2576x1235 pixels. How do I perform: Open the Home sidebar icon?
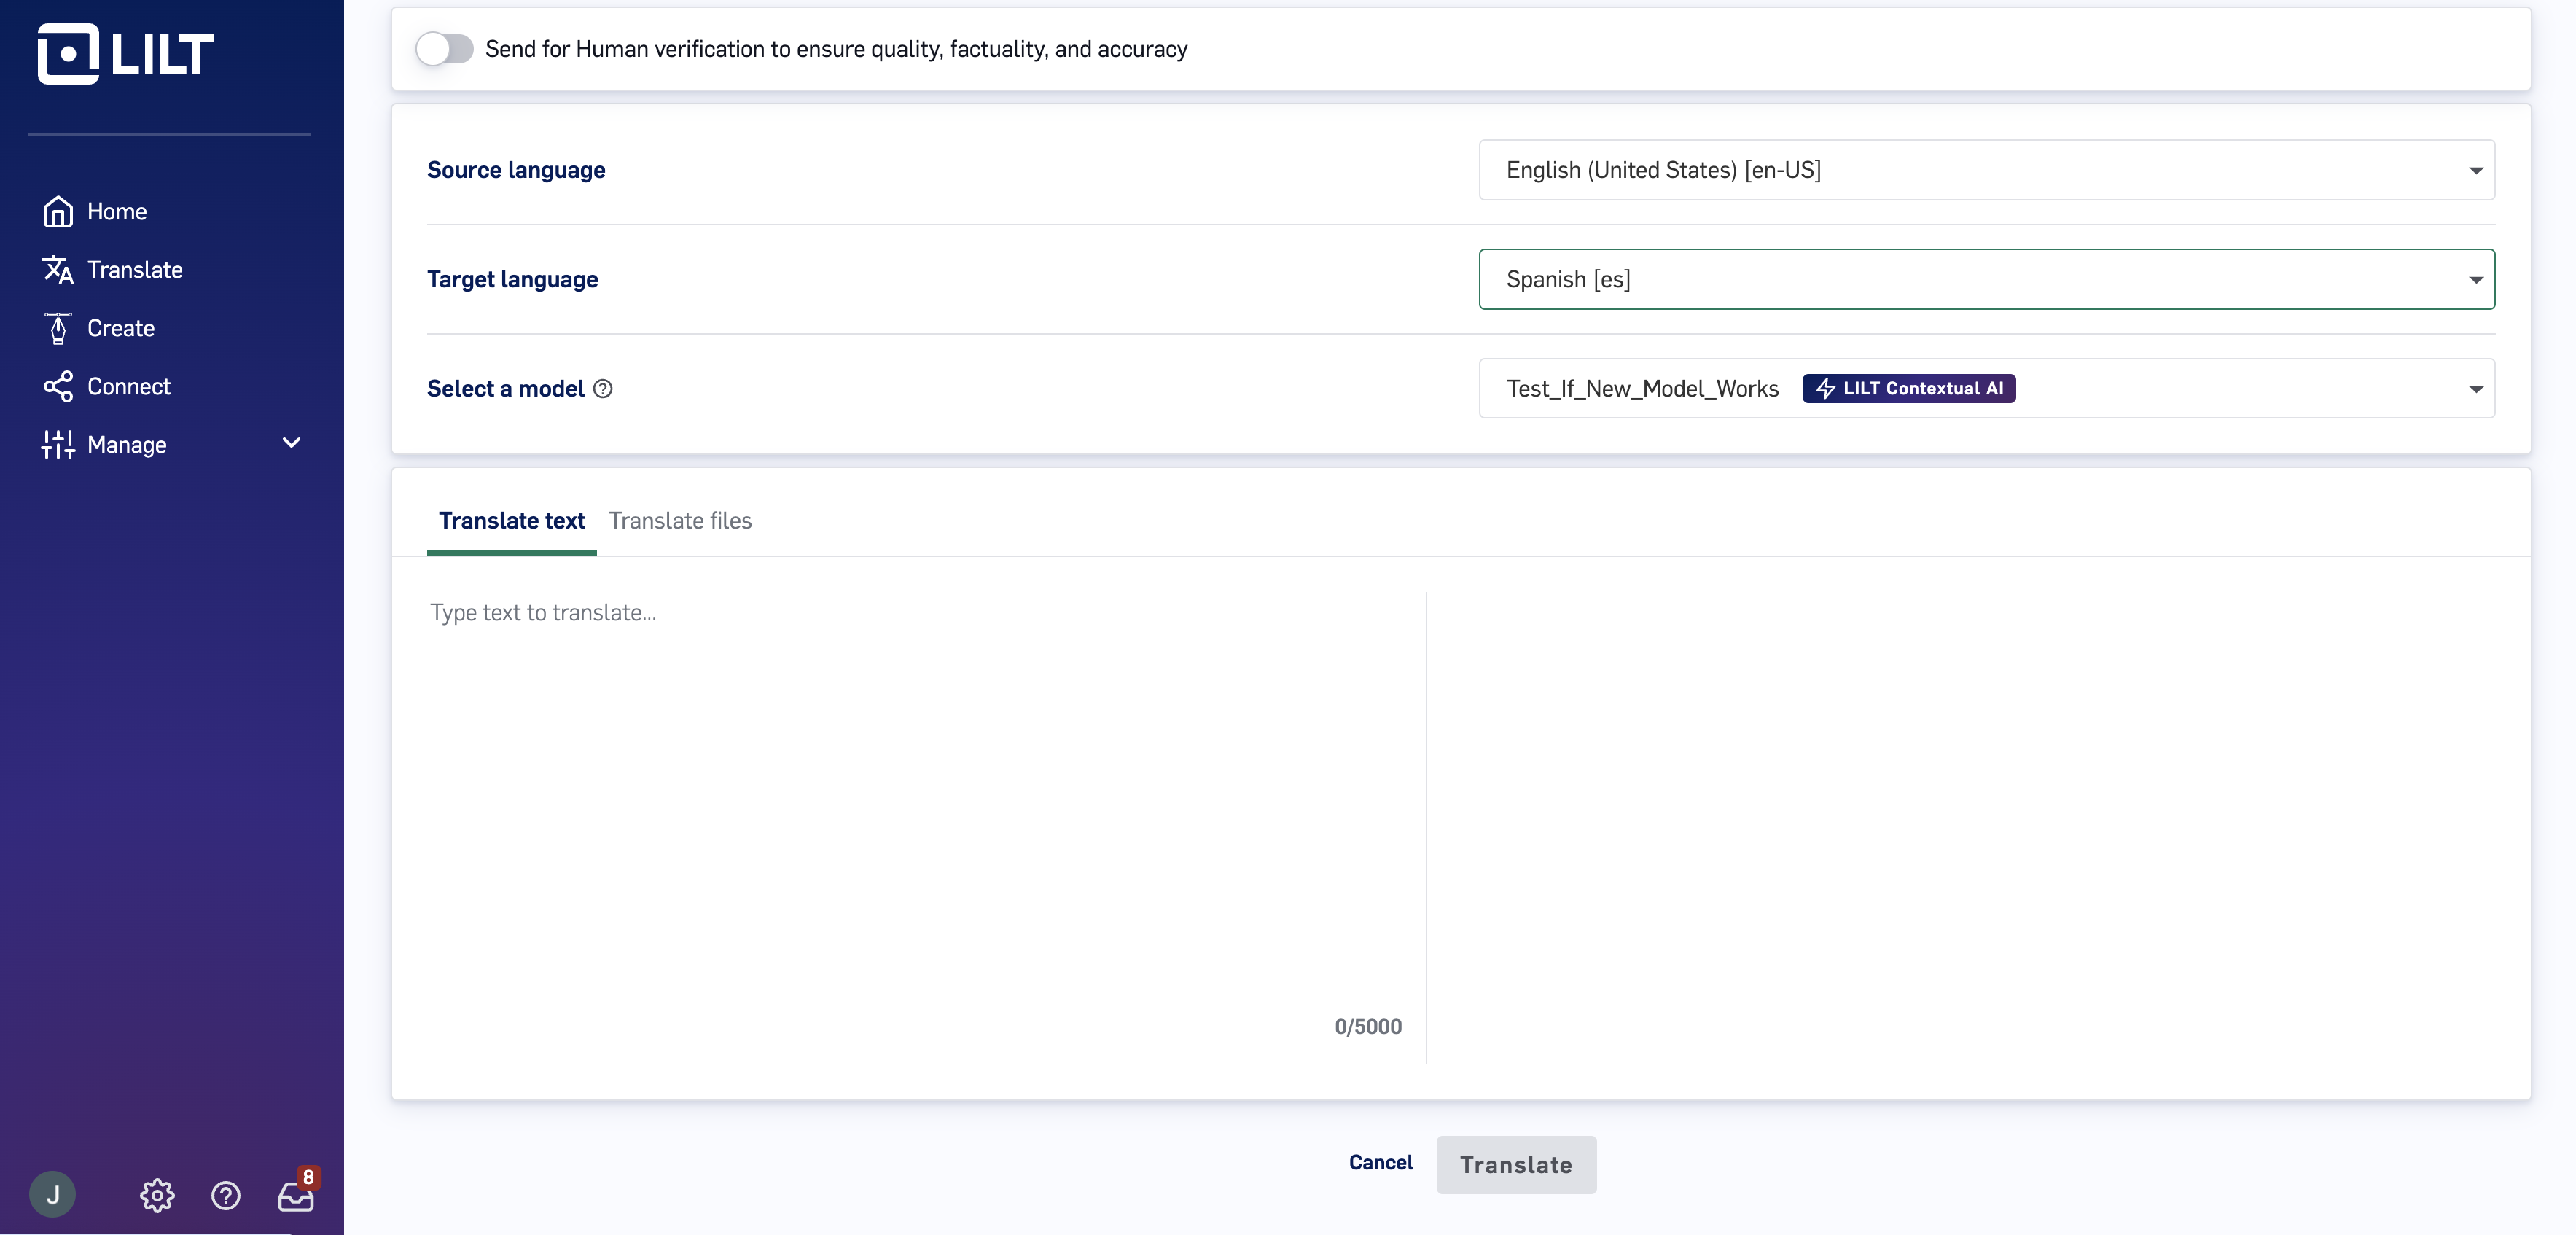click(58, 212)
